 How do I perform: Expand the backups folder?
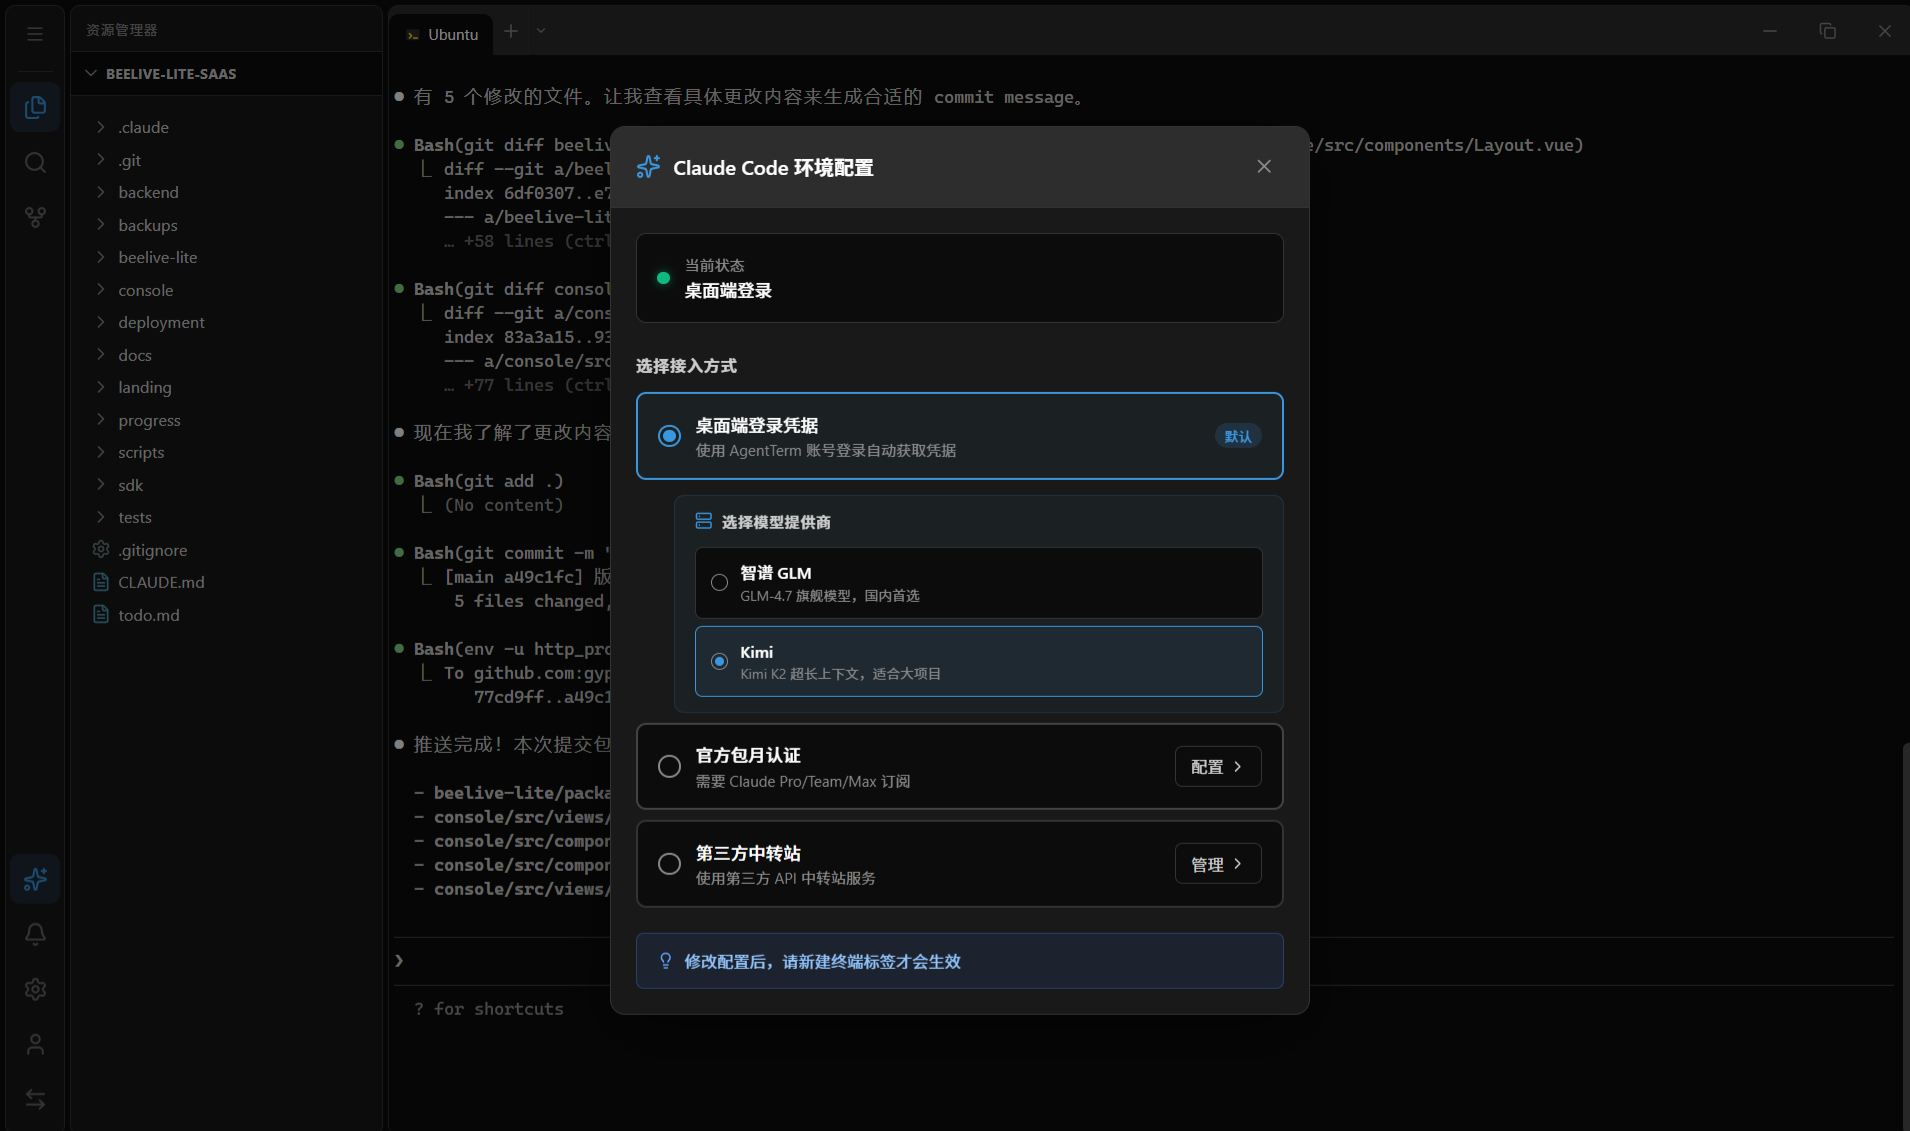[x=227, y=225]
